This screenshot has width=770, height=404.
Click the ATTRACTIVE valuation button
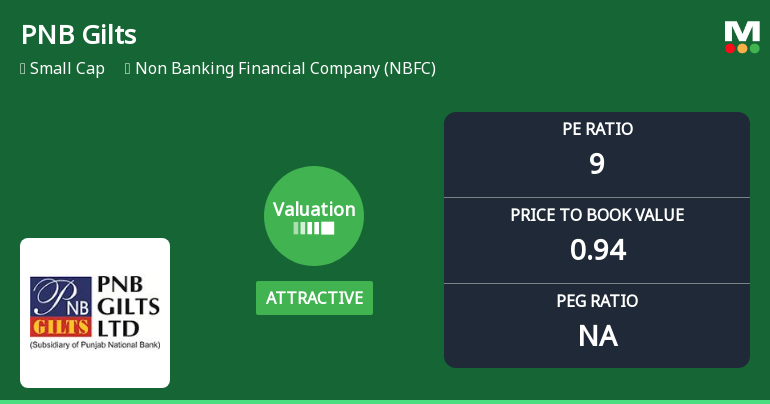[x=314, y=298]
